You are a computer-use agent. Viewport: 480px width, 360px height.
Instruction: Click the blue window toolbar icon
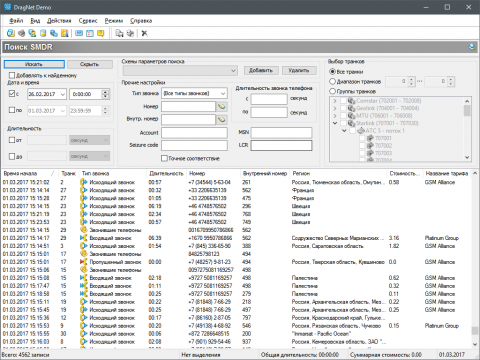(x=11, y=33)
